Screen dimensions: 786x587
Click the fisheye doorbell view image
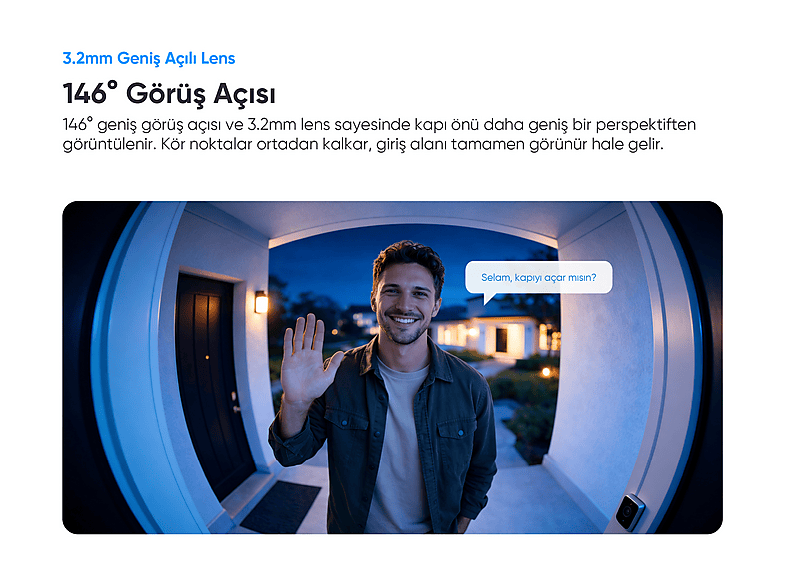392,367
